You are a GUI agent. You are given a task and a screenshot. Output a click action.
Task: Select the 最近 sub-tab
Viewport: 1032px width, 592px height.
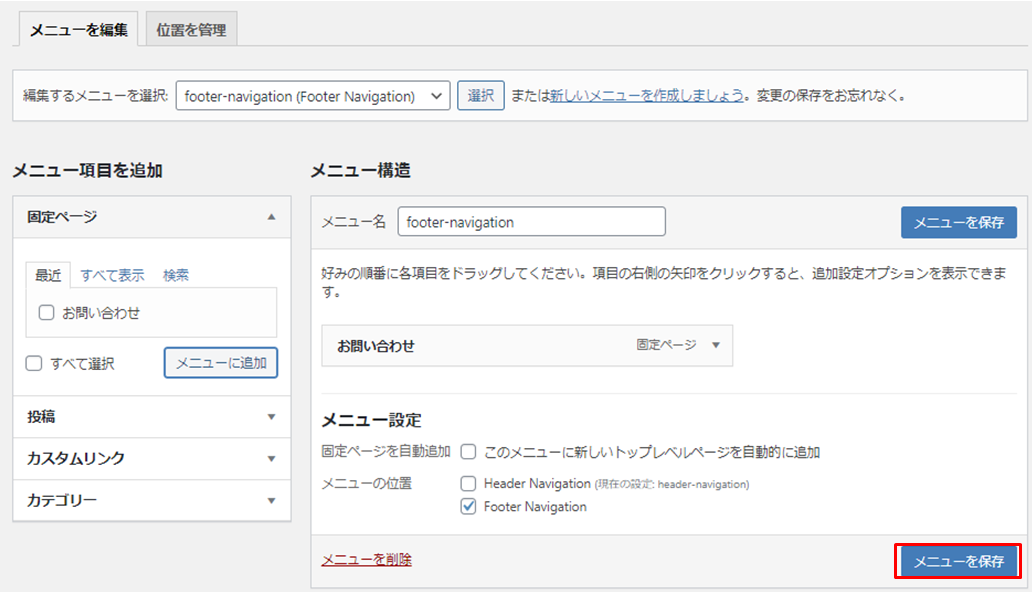tap(48, 275)
